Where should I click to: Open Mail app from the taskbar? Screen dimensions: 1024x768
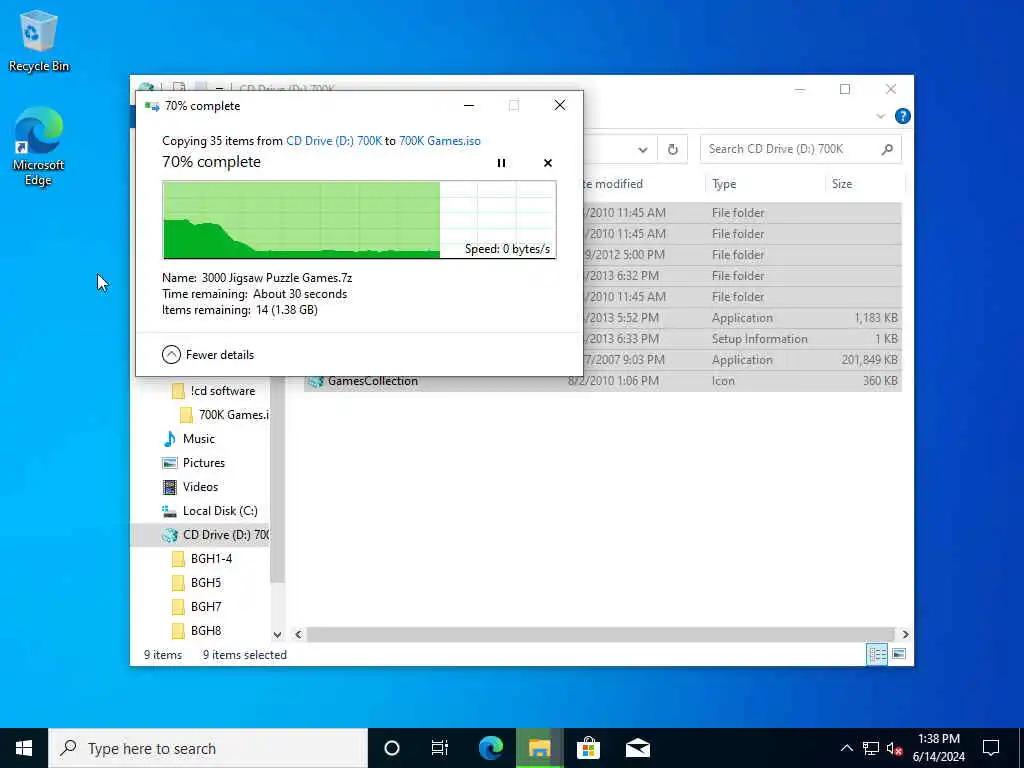tap(637, 748)
